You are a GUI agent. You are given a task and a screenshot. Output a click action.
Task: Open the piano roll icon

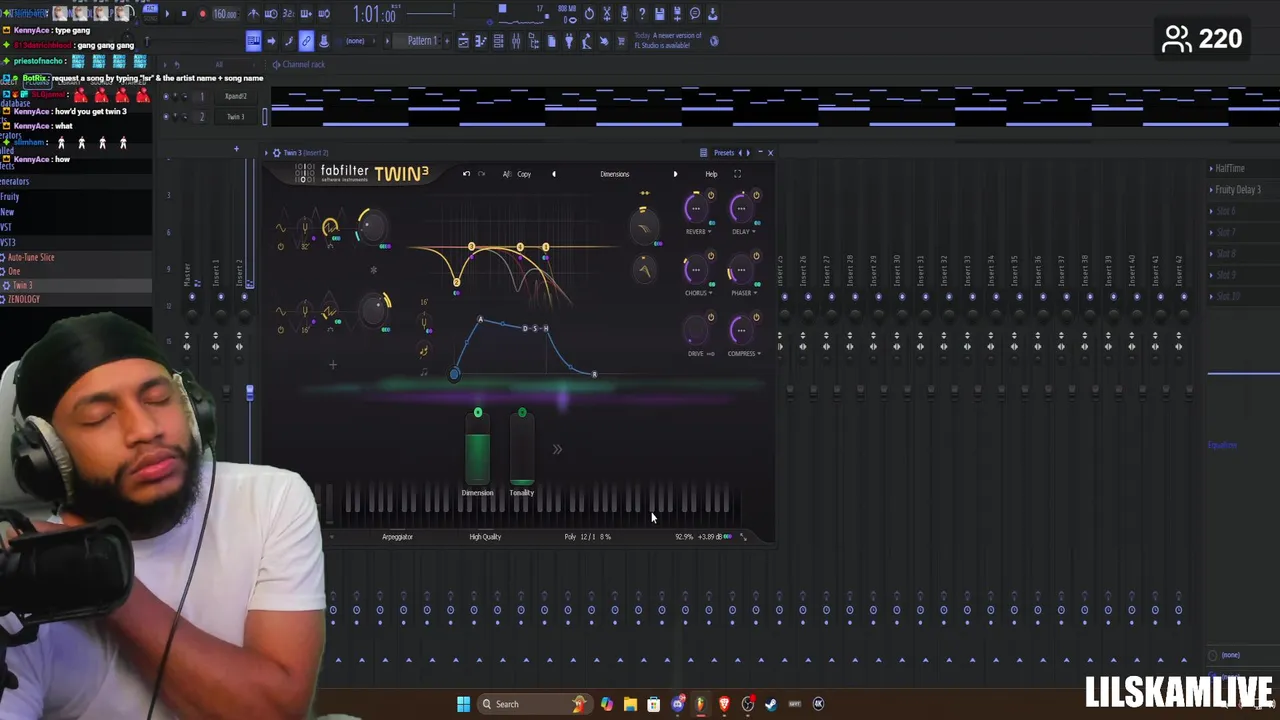click(x=481, y=41)
